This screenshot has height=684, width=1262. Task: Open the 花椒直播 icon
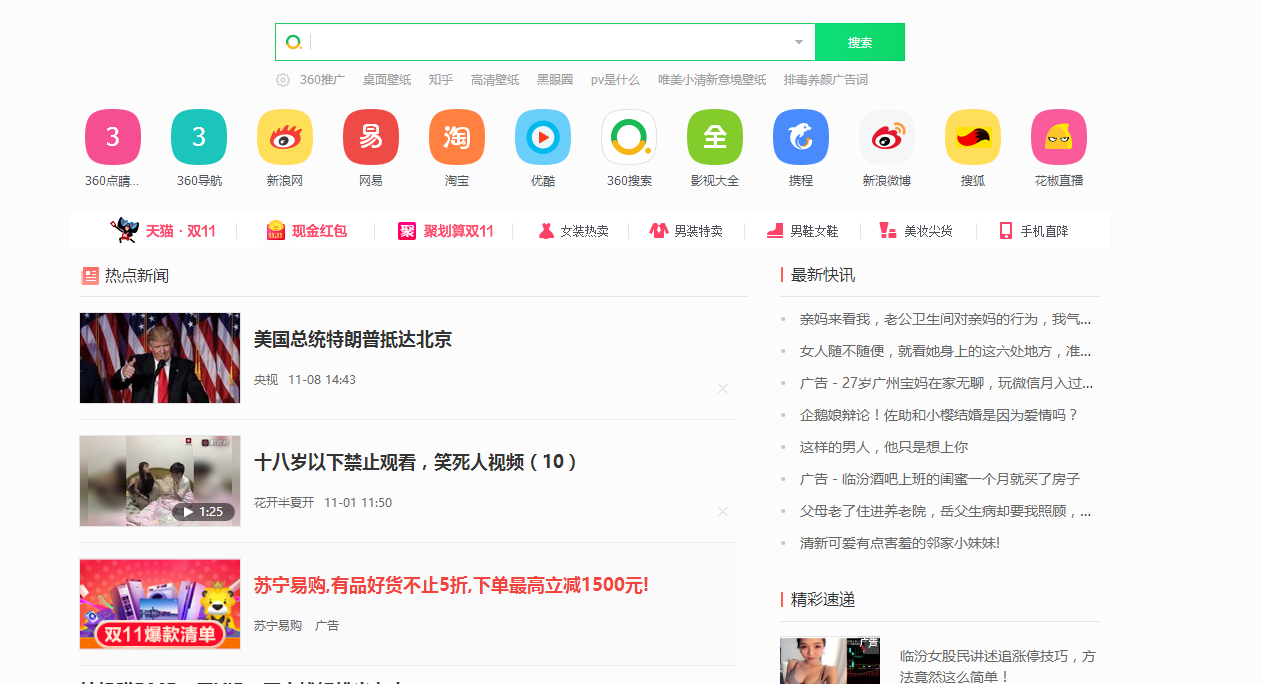pos(1058,137)
